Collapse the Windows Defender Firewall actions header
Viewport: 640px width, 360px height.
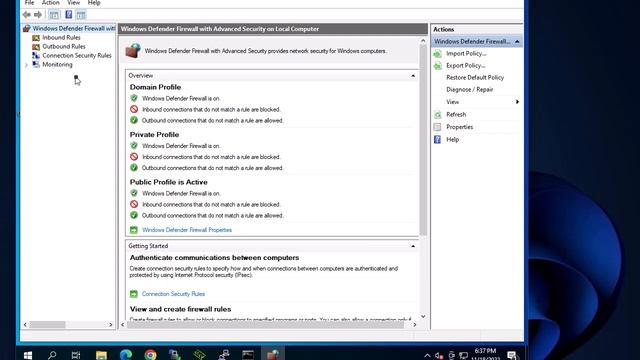coord(517,42)
